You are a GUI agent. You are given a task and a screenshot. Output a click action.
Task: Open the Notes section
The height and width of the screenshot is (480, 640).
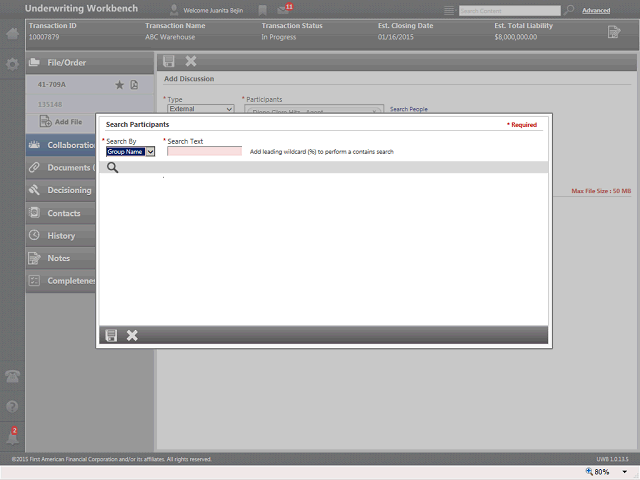click(x=61, y=258)
